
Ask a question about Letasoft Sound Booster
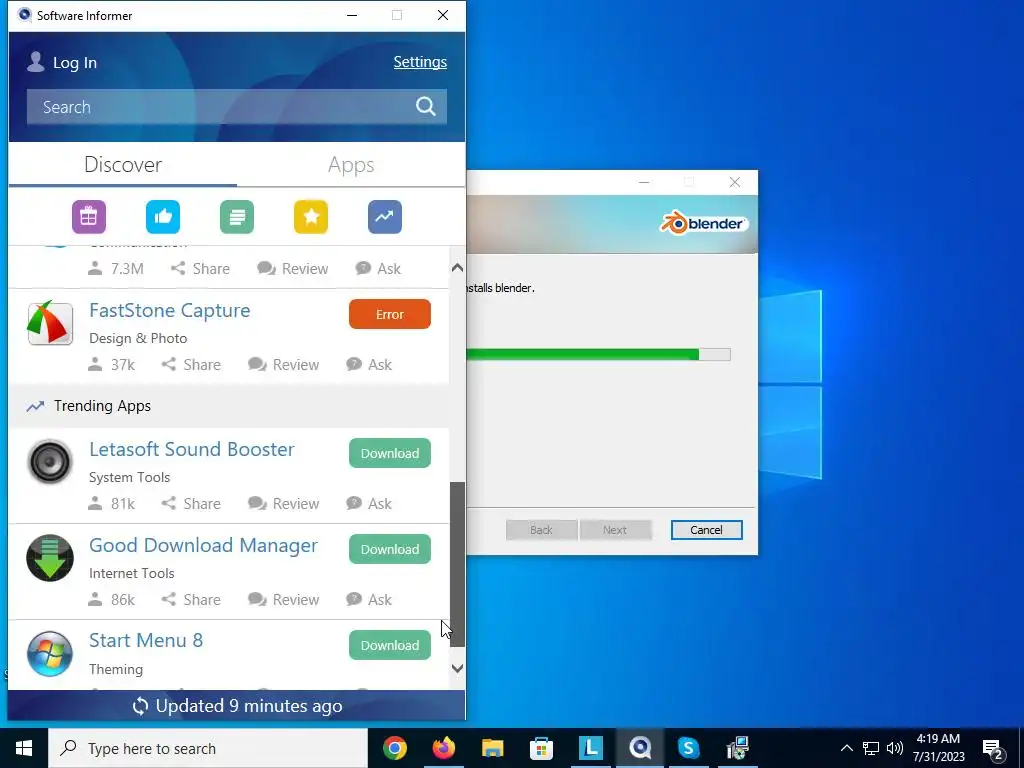[369, 504]
